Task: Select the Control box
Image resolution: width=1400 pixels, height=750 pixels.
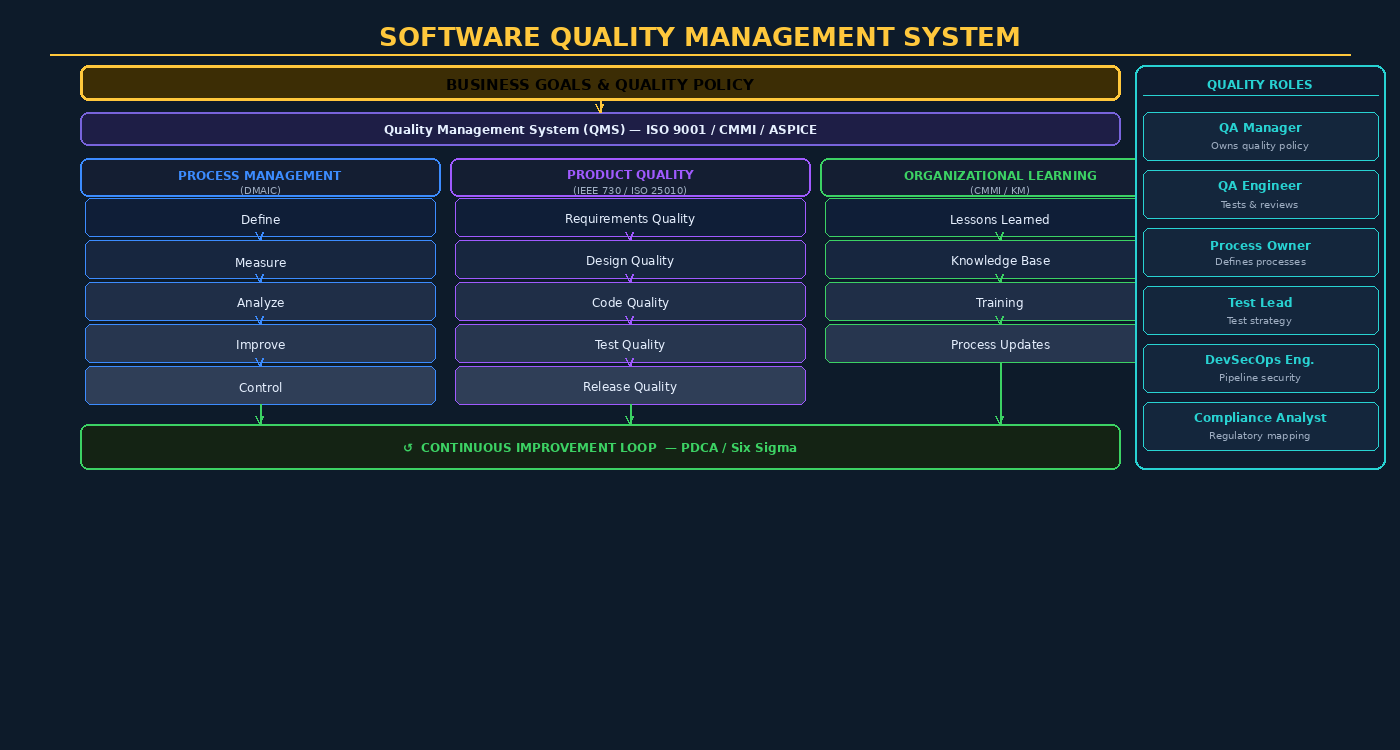Action: click(x=260, y=387)
